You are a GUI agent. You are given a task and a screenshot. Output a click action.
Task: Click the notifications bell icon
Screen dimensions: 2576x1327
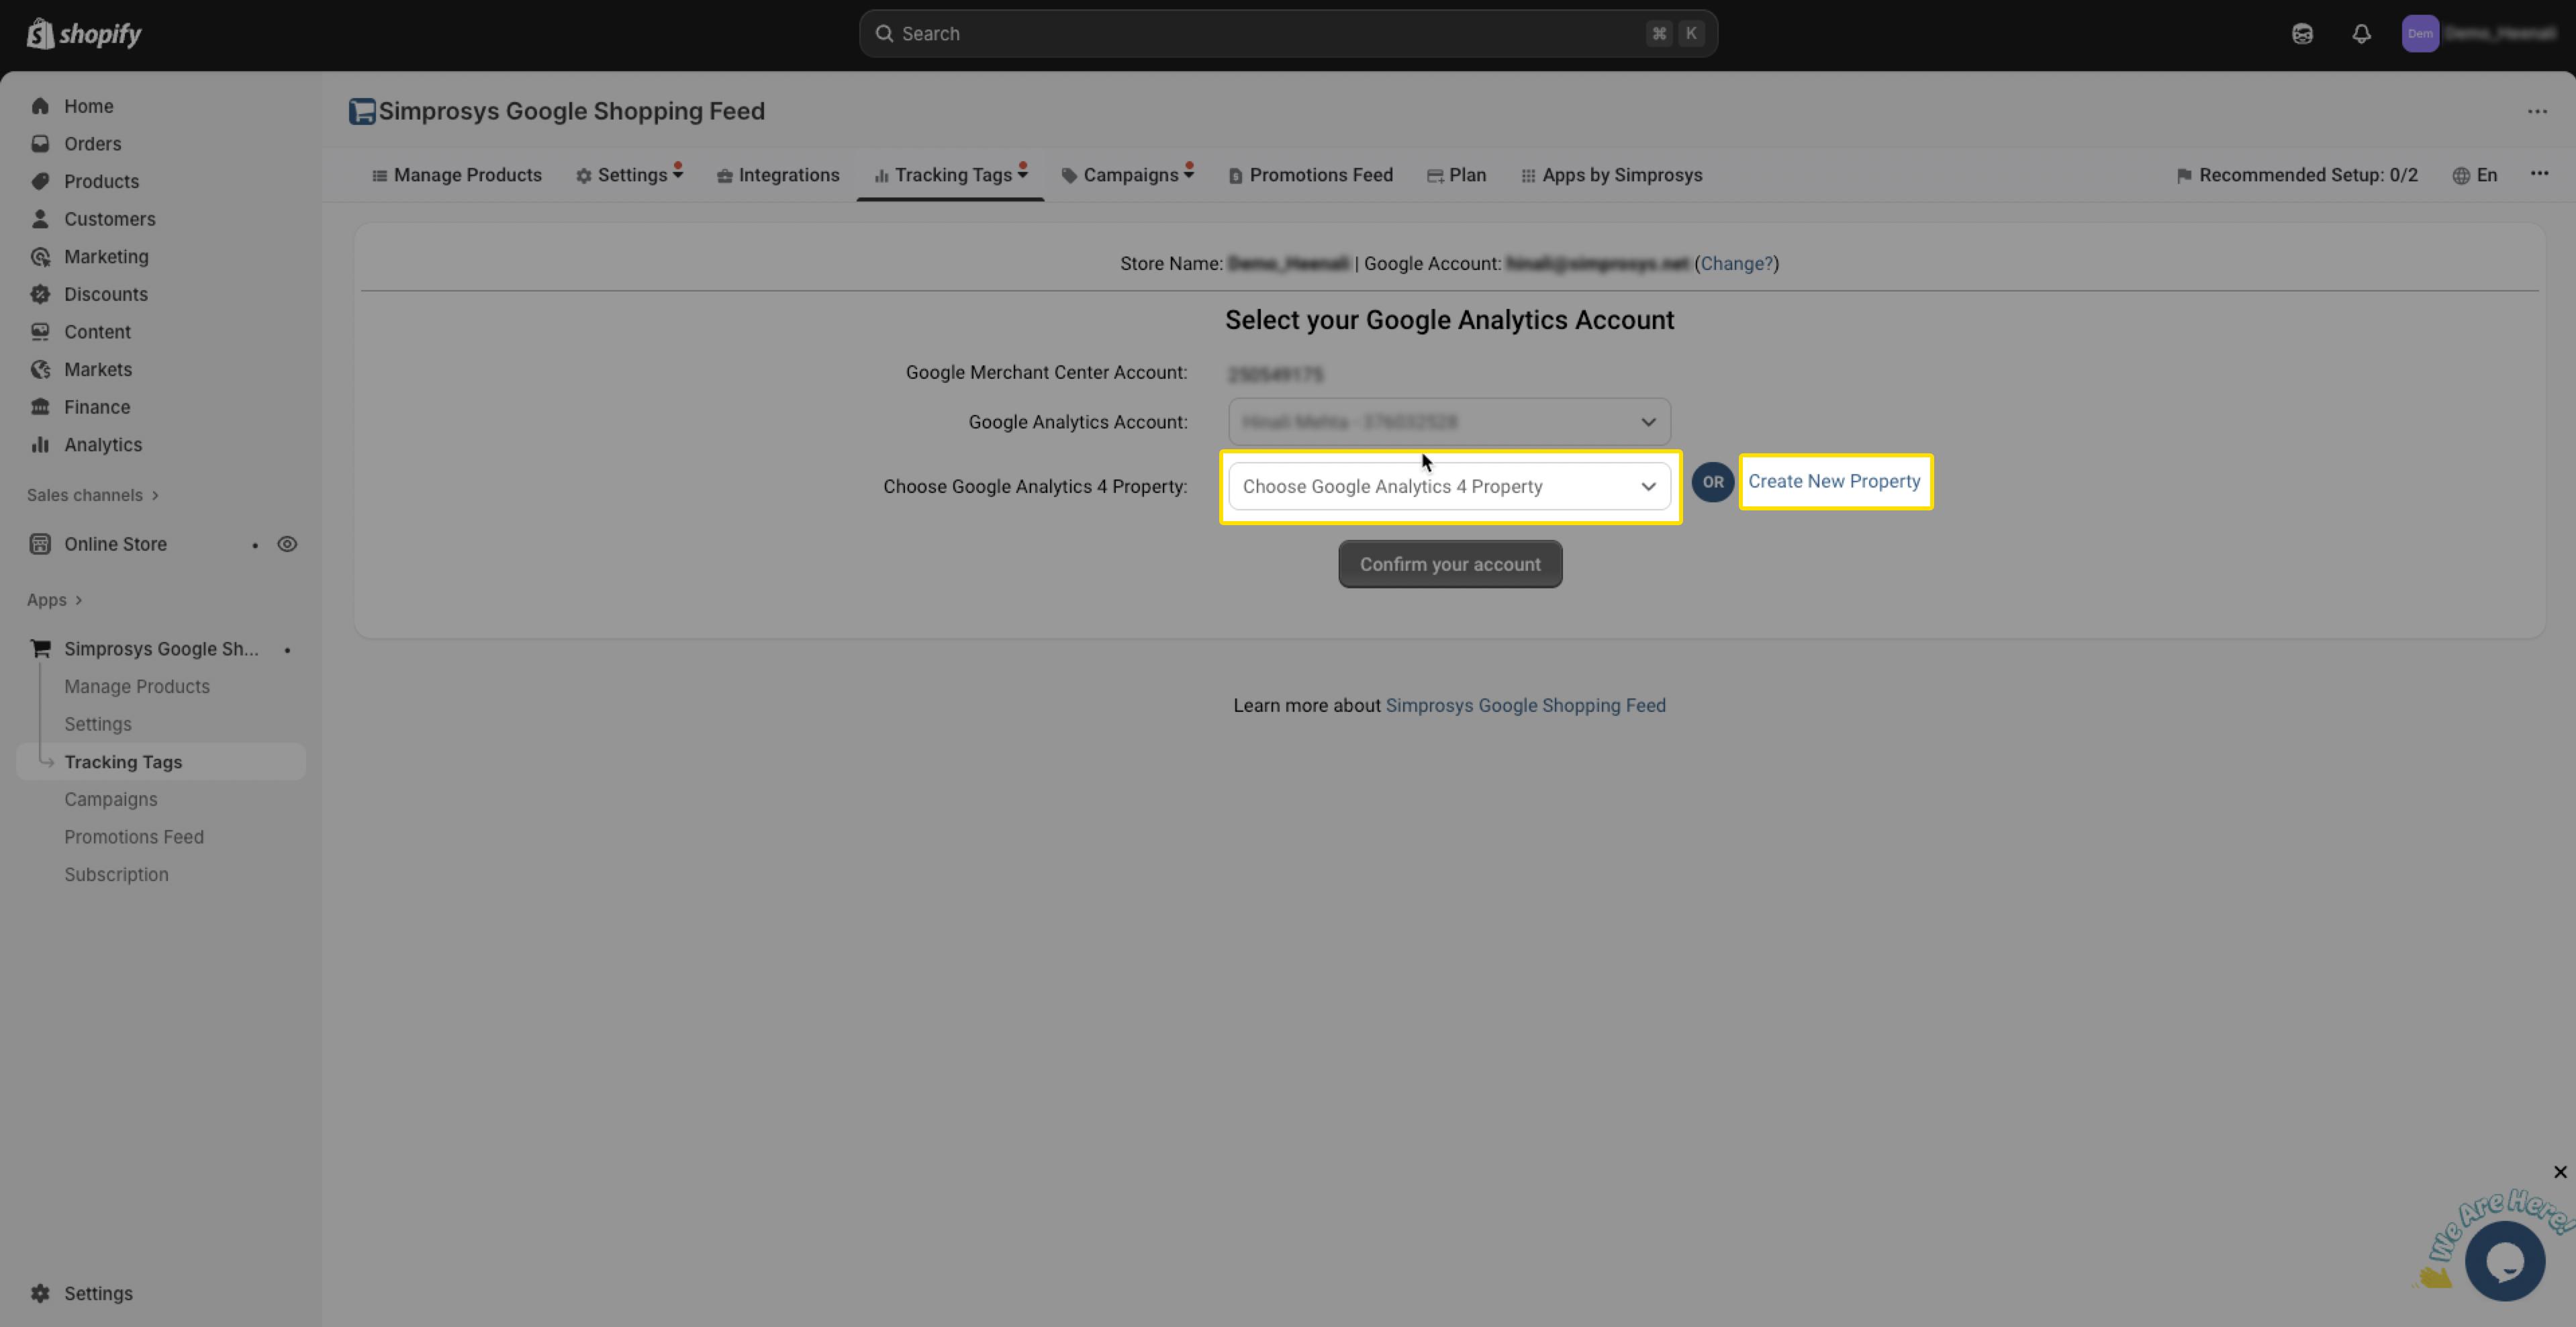tap(2361, 34)
